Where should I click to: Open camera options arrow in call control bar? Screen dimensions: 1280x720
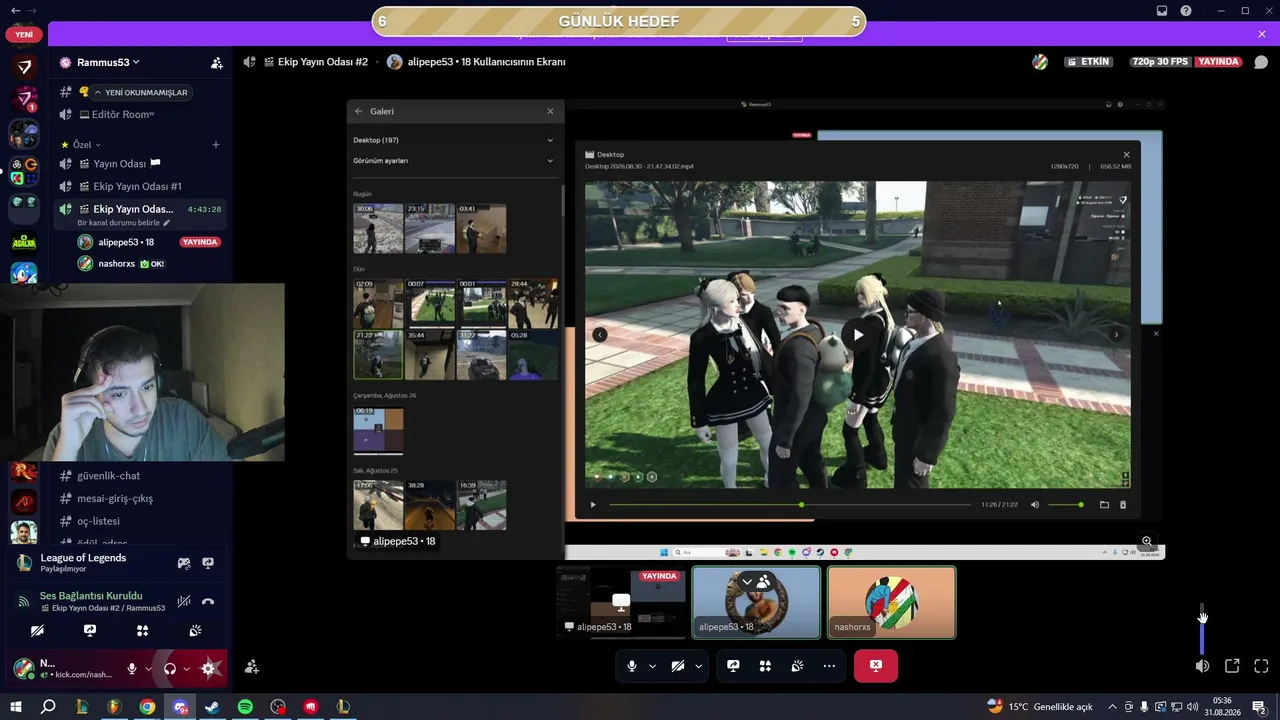698,666
